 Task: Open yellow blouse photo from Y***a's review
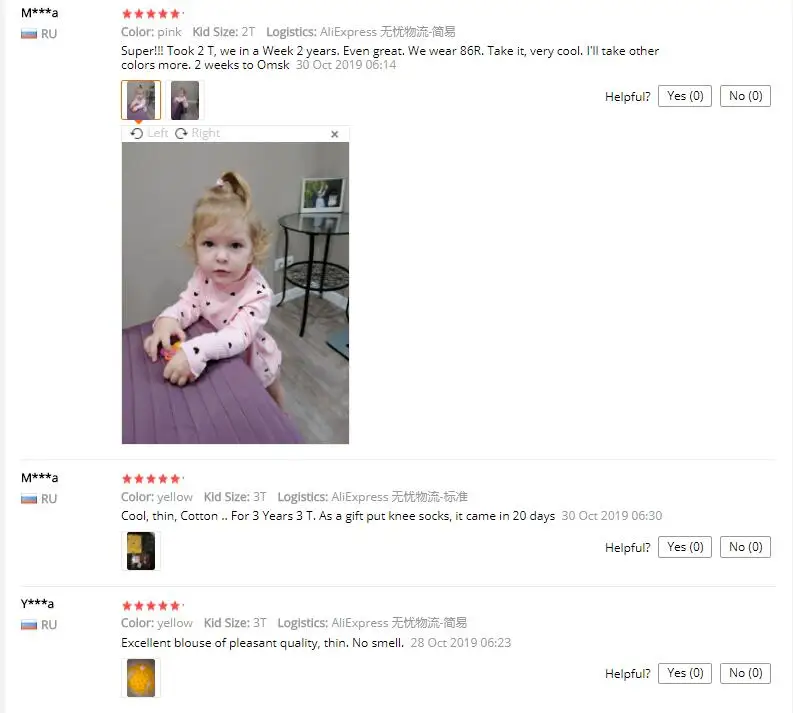(x=141, y=678)
